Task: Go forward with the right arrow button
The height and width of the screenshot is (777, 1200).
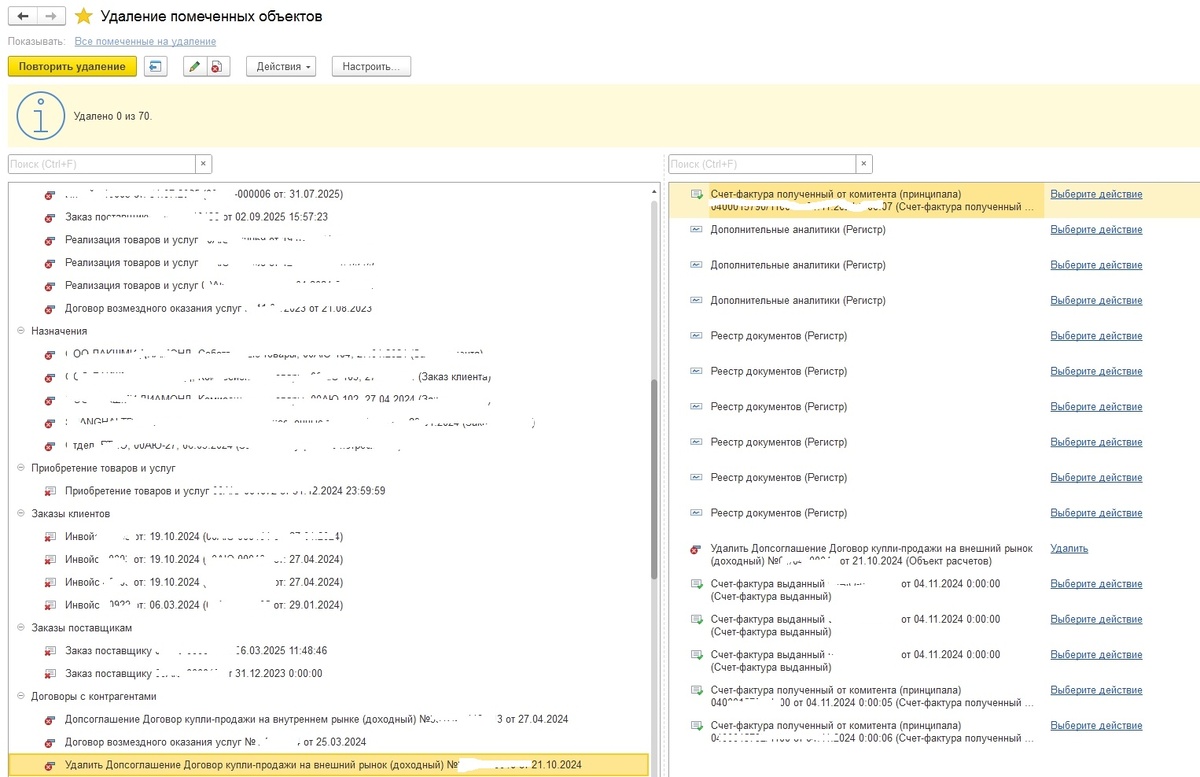Action: [51, 17]
